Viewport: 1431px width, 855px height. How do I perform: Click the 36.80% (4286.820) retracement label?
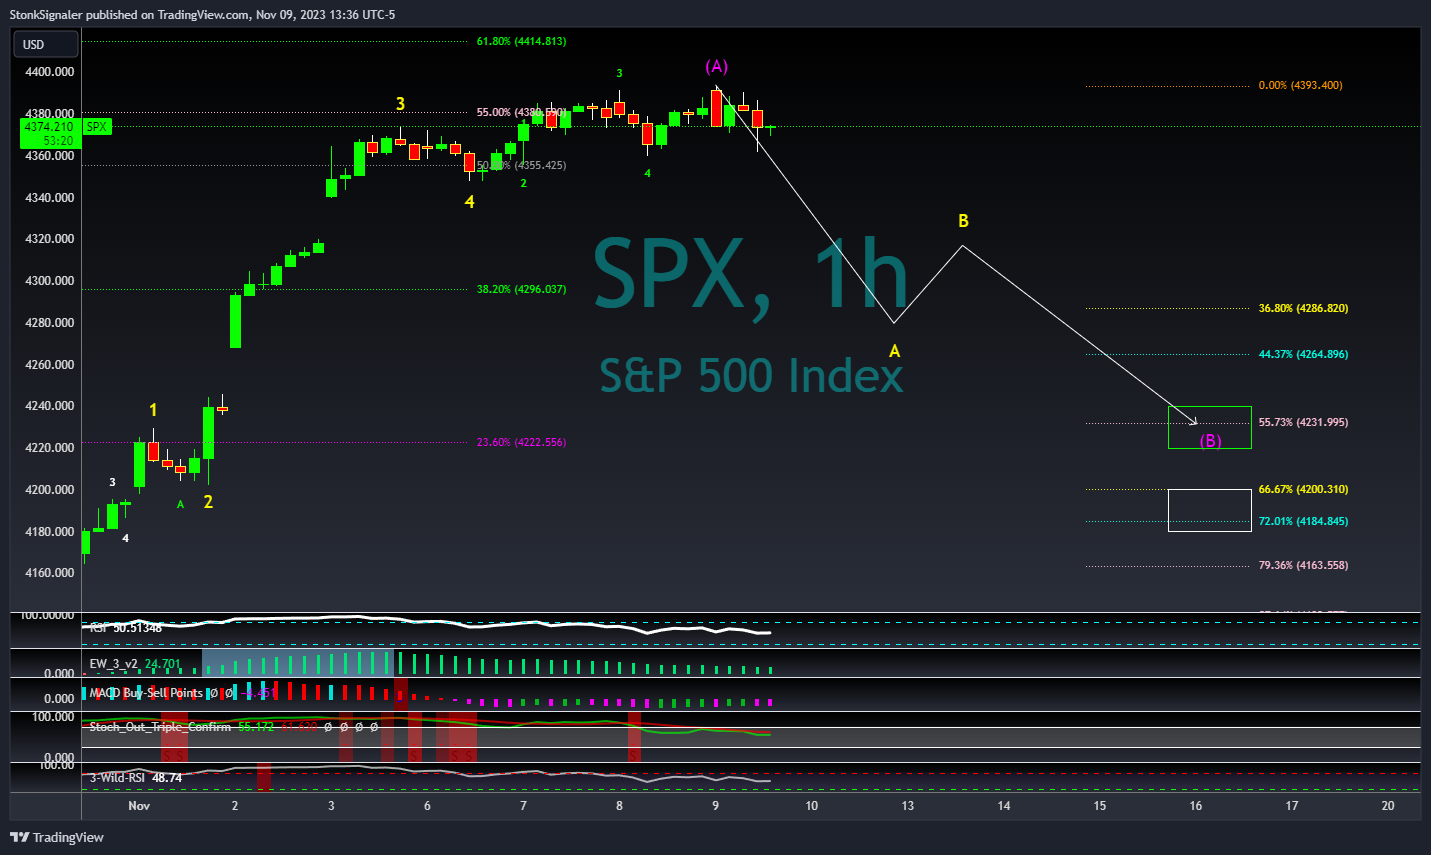(x=1303, y=308)
